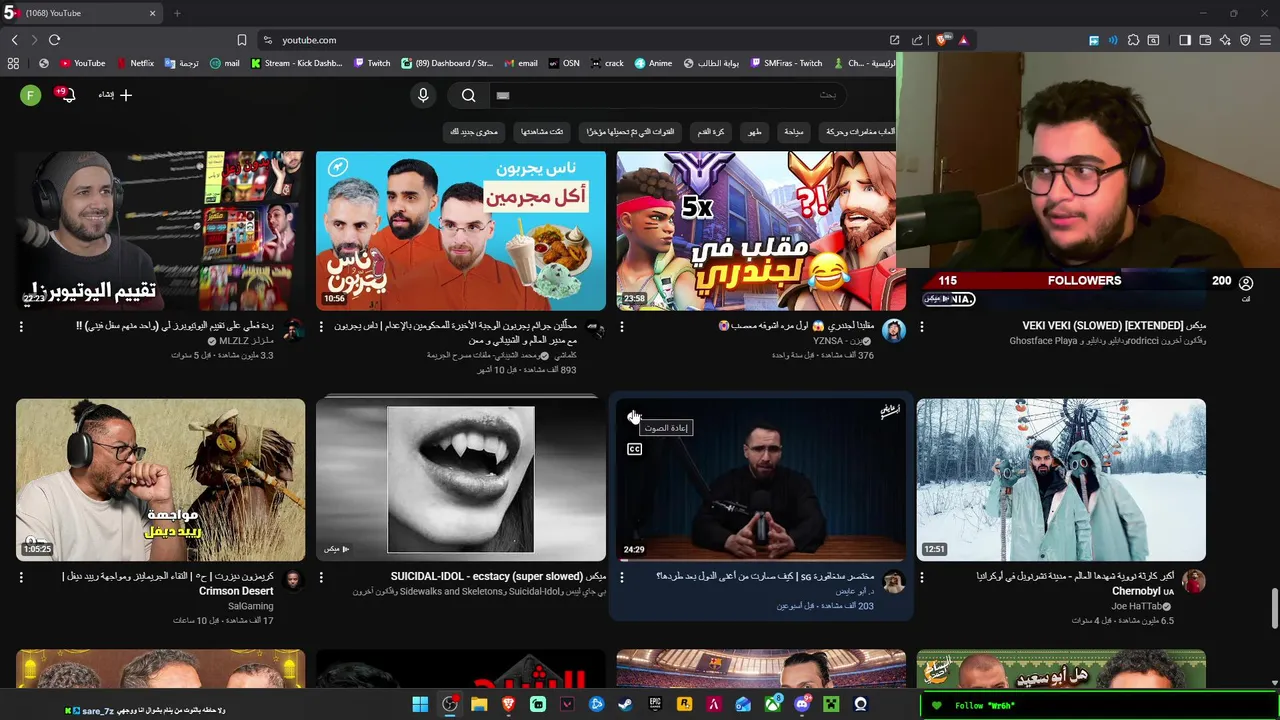Click the Brave Shields lion icon
1280x720 pixels.
[x=942, y=40]
